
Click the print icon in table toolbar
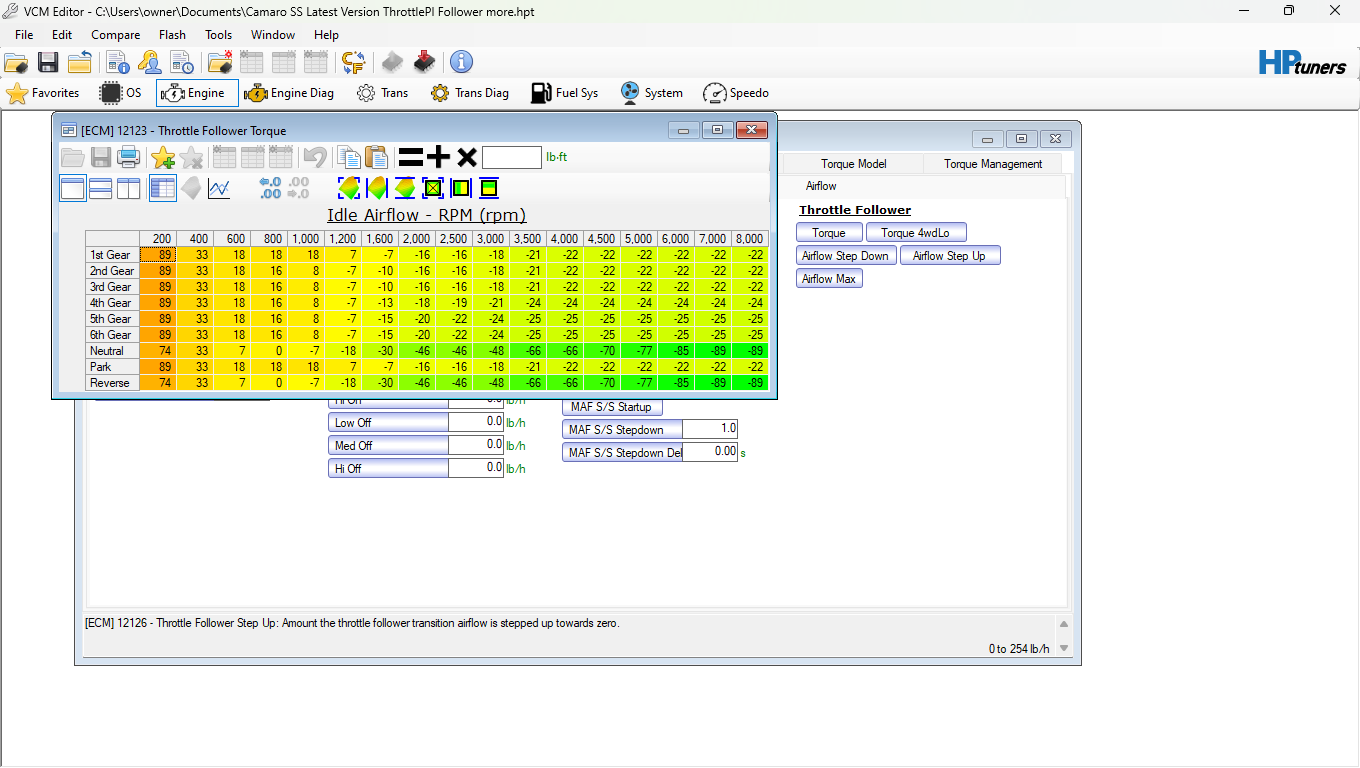[x=128, y=157]
